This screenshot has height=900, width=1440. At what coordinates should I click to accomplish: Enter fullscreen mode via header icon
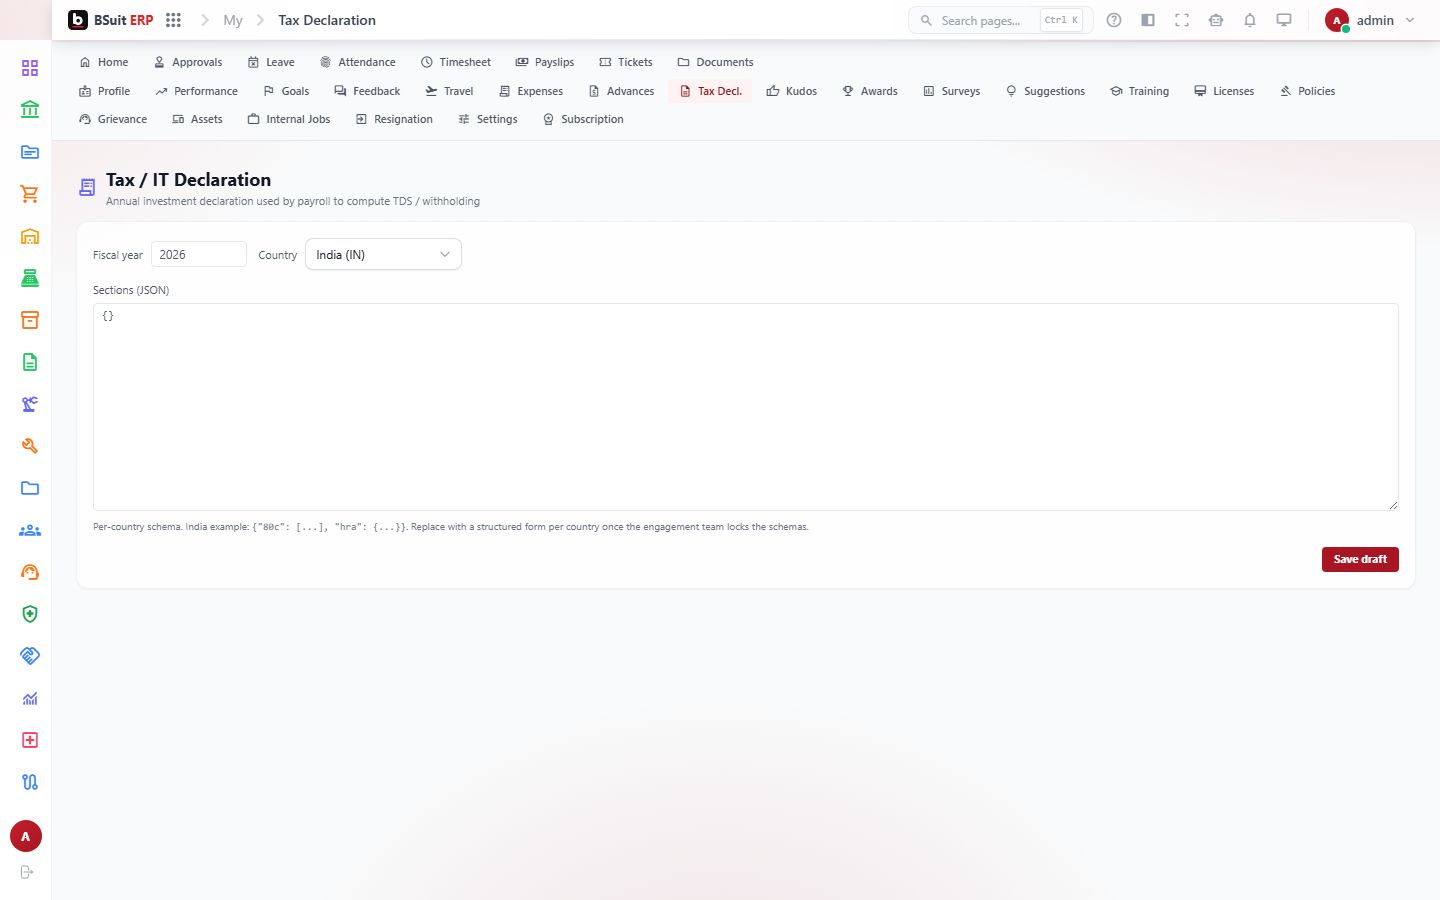click(x=1182, y=20)
